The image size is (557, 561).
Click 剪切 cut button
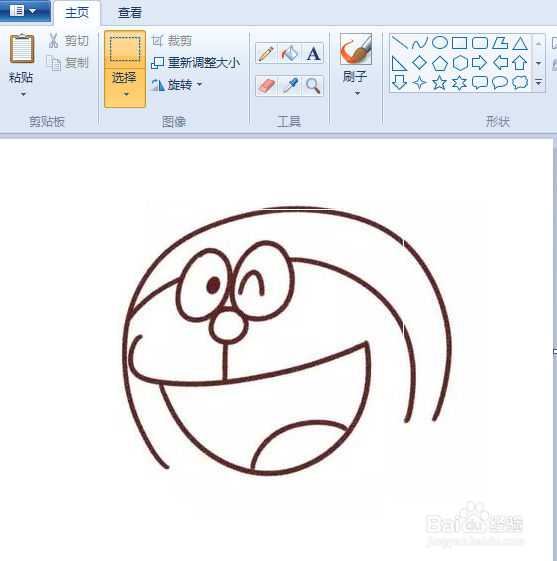pos(69,41)
